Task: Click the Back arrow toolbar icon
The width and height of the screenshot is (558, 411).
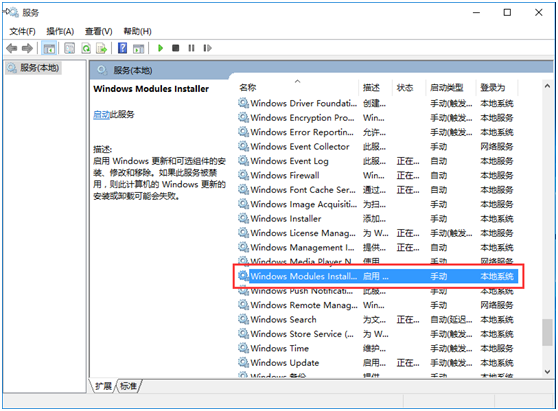Action: (12, 48)
